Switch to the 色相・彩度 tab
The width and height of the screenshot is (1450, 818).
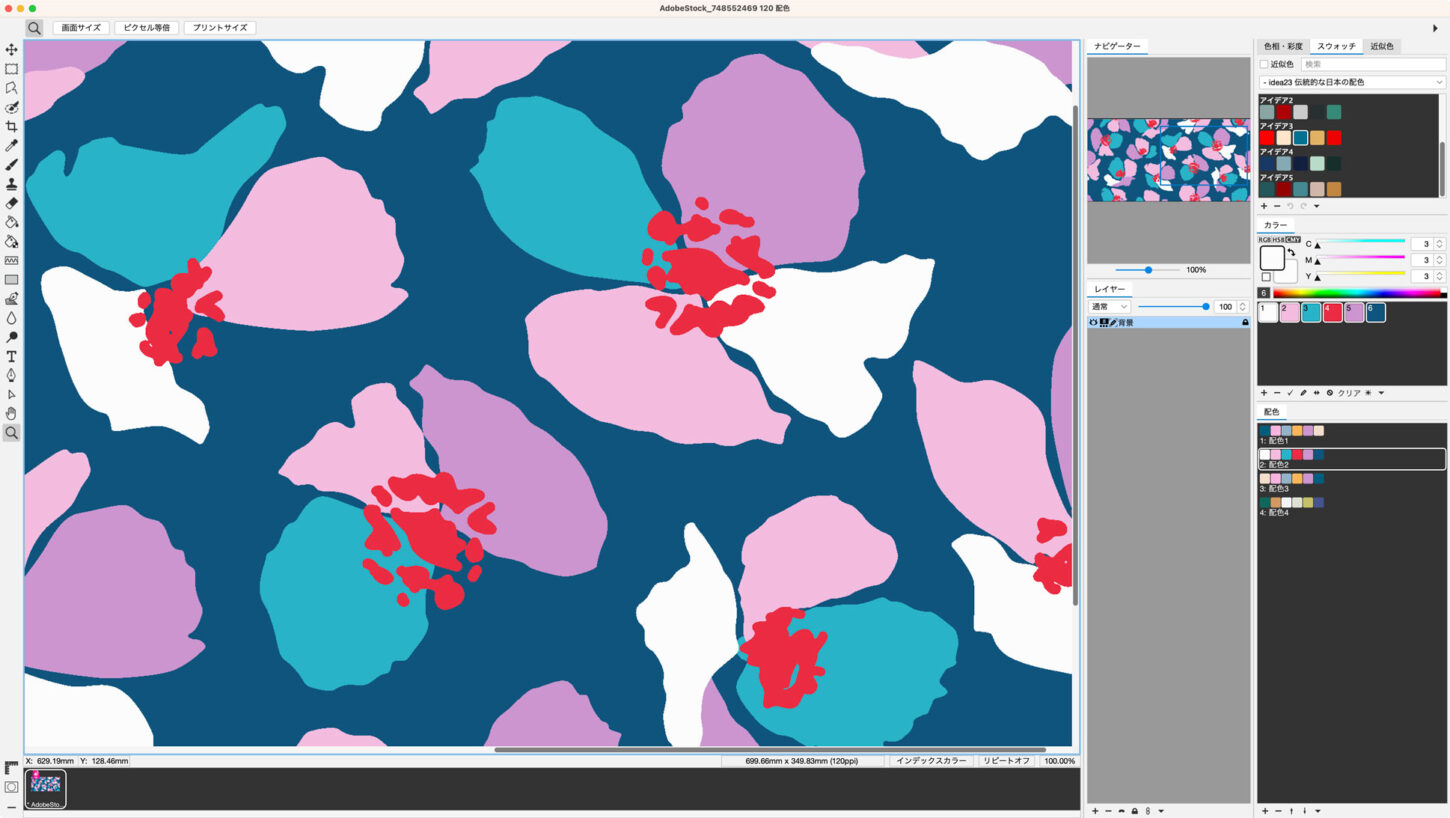tap(1282, 46)
